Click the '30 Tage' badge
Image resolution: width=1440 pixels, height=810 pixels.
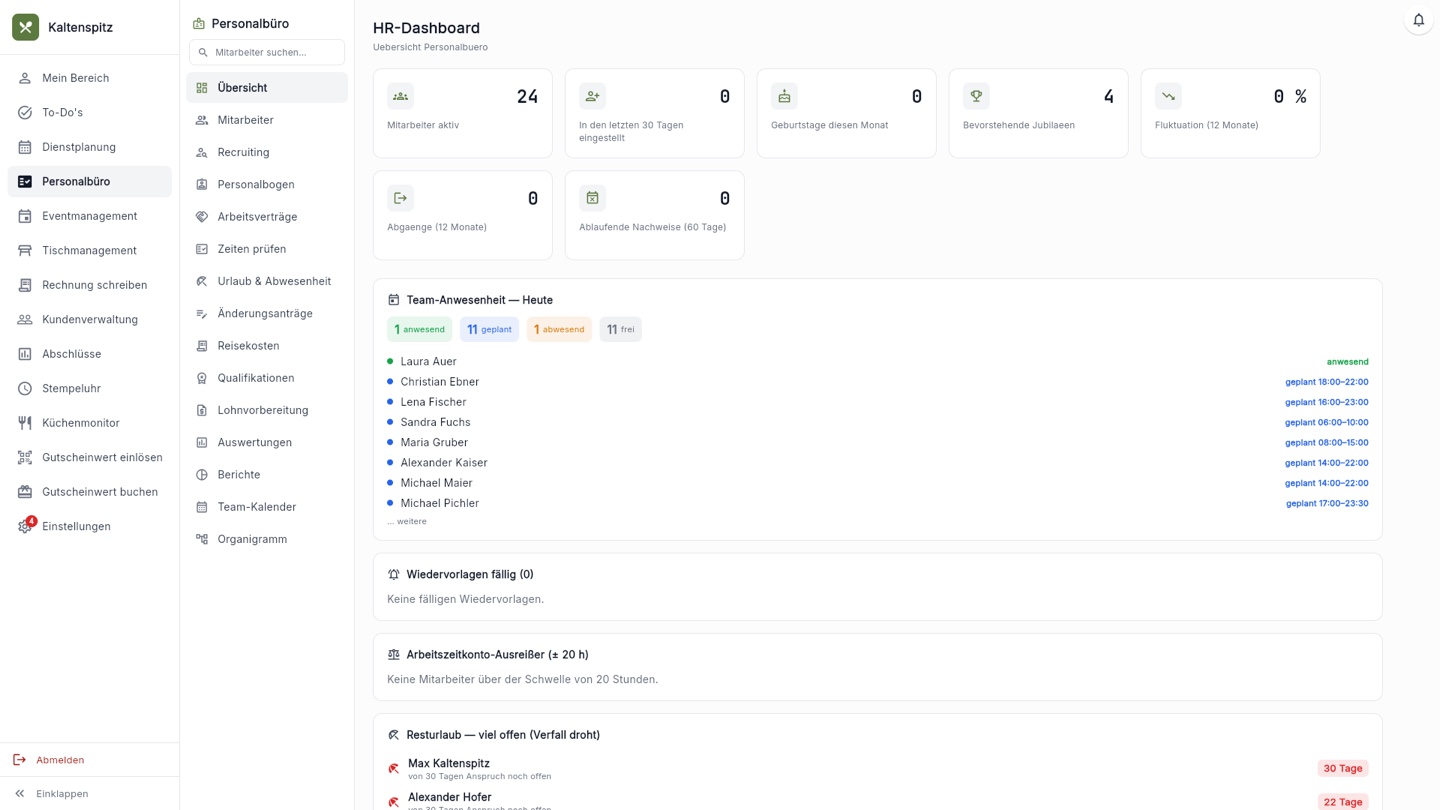[1343, 769]
